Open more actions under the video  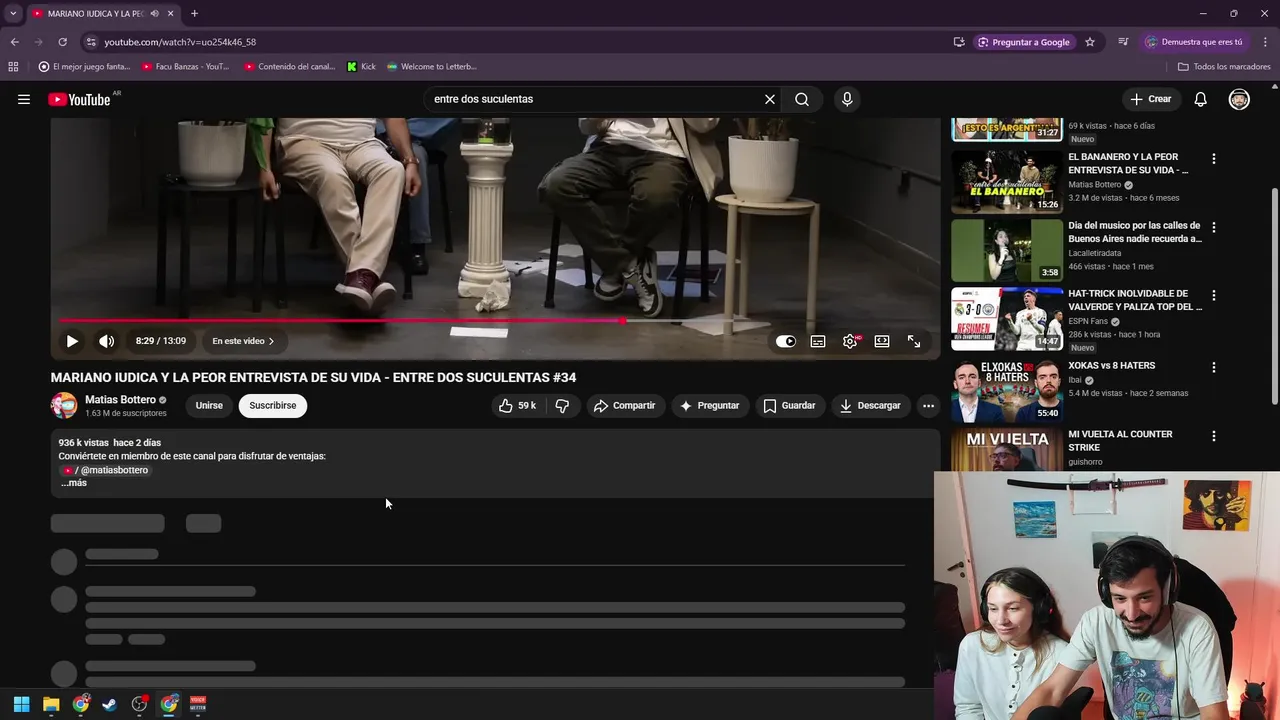click(x=928, y=406)
